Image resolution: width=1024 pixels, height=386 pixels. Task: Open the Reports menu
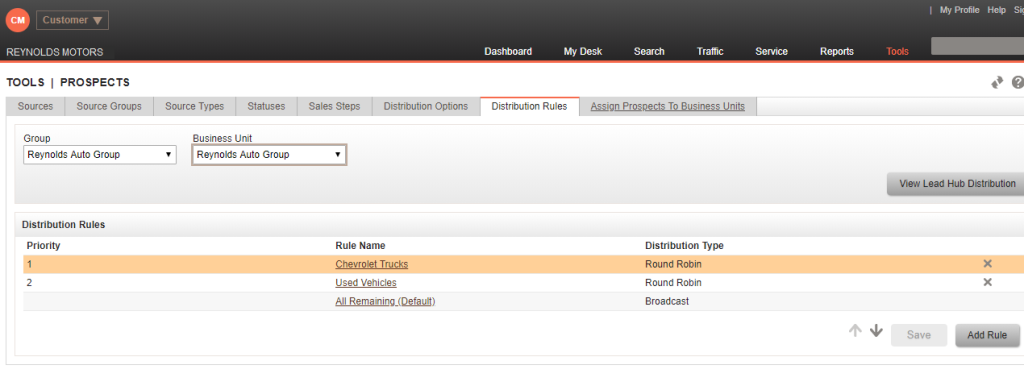coord(837,51)
